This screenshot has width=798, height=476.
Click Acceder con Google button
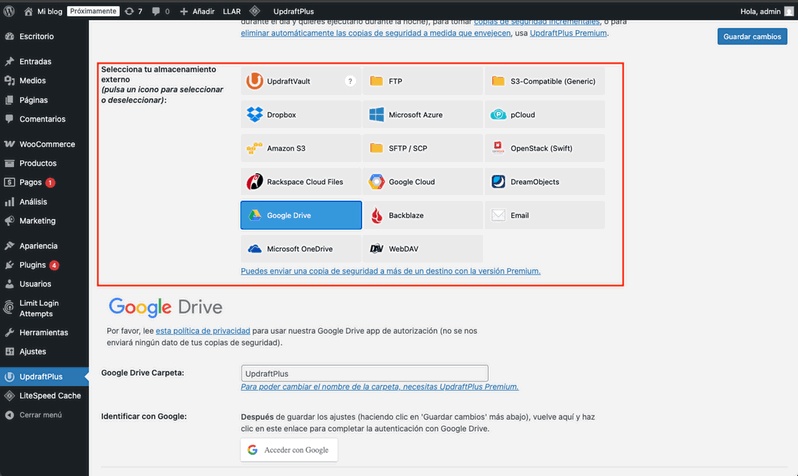[x=289, y=450]
